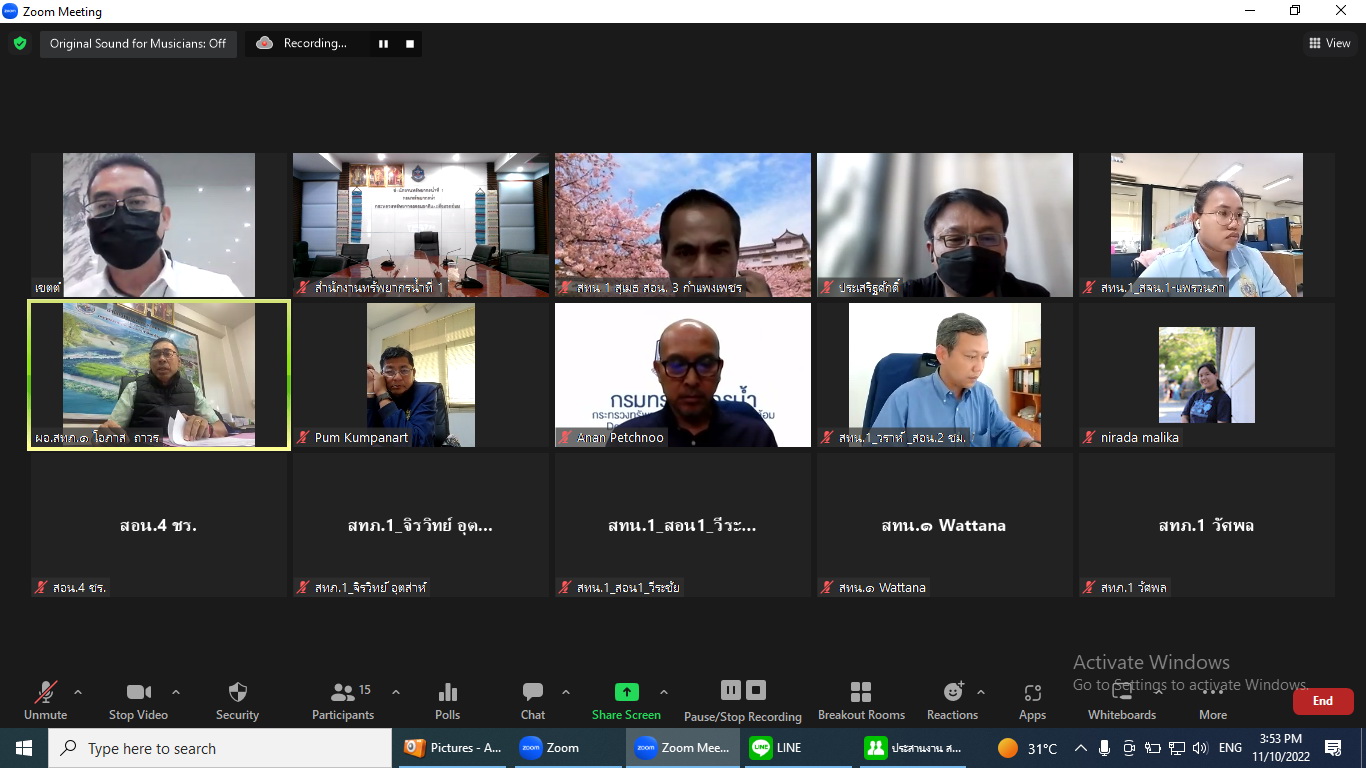Toggle Original Sound for Musicians off button
1366x768 pixels.
[x=138, y=43]
